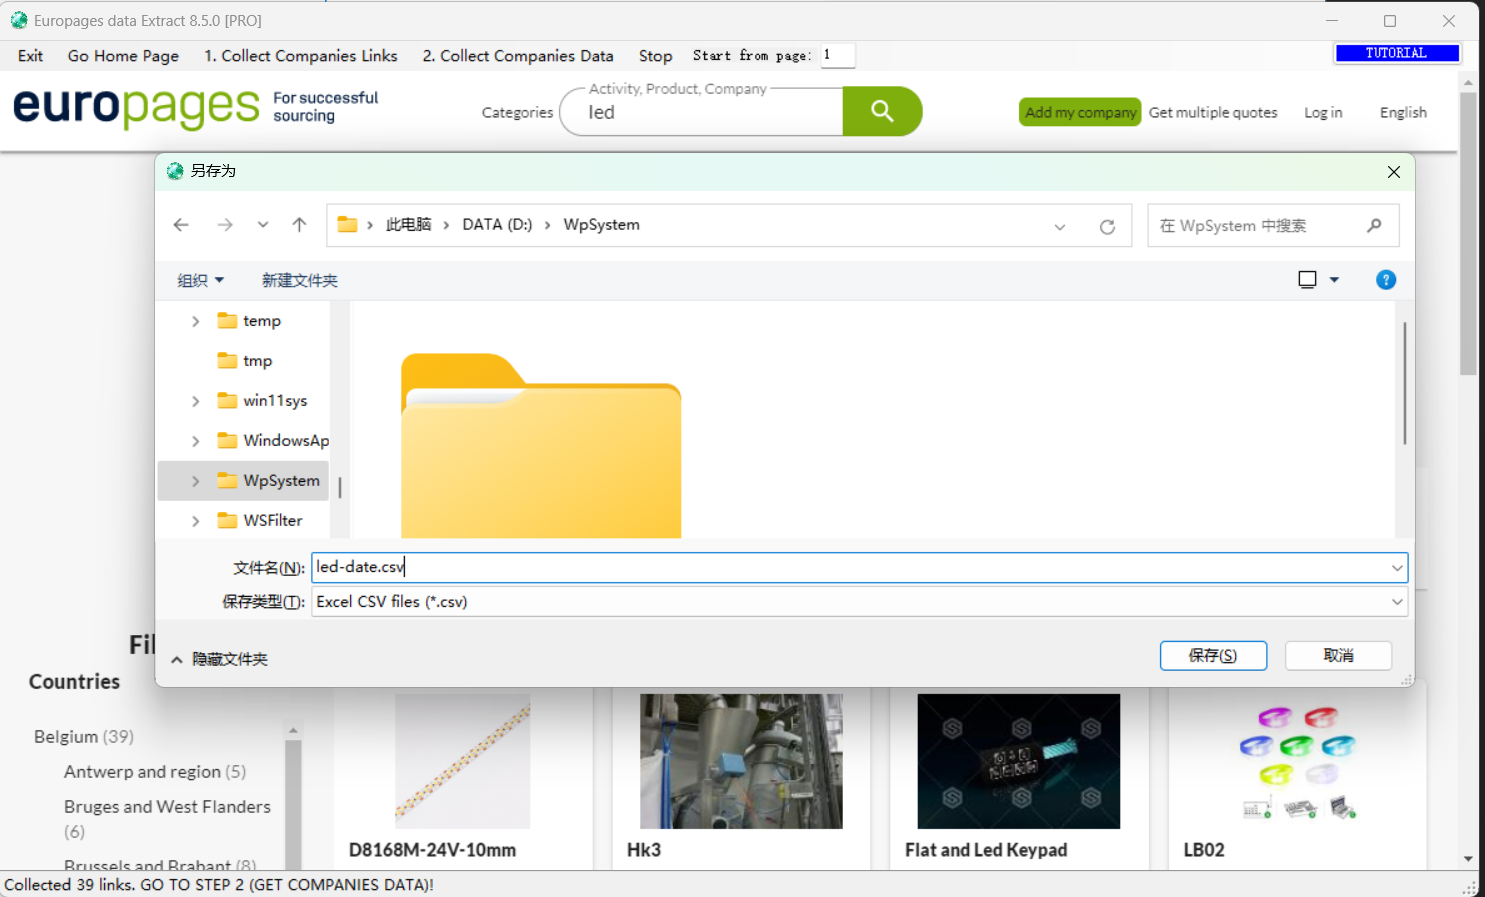
Task: Open "2. Collect Companies Data" menu
Action: [517, 56]
